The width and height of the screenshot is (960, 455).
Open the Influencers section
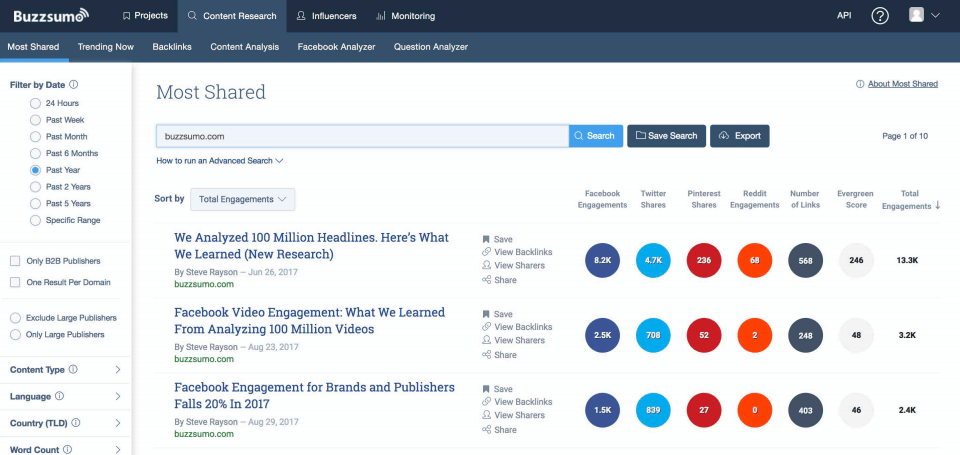(326, 16)
